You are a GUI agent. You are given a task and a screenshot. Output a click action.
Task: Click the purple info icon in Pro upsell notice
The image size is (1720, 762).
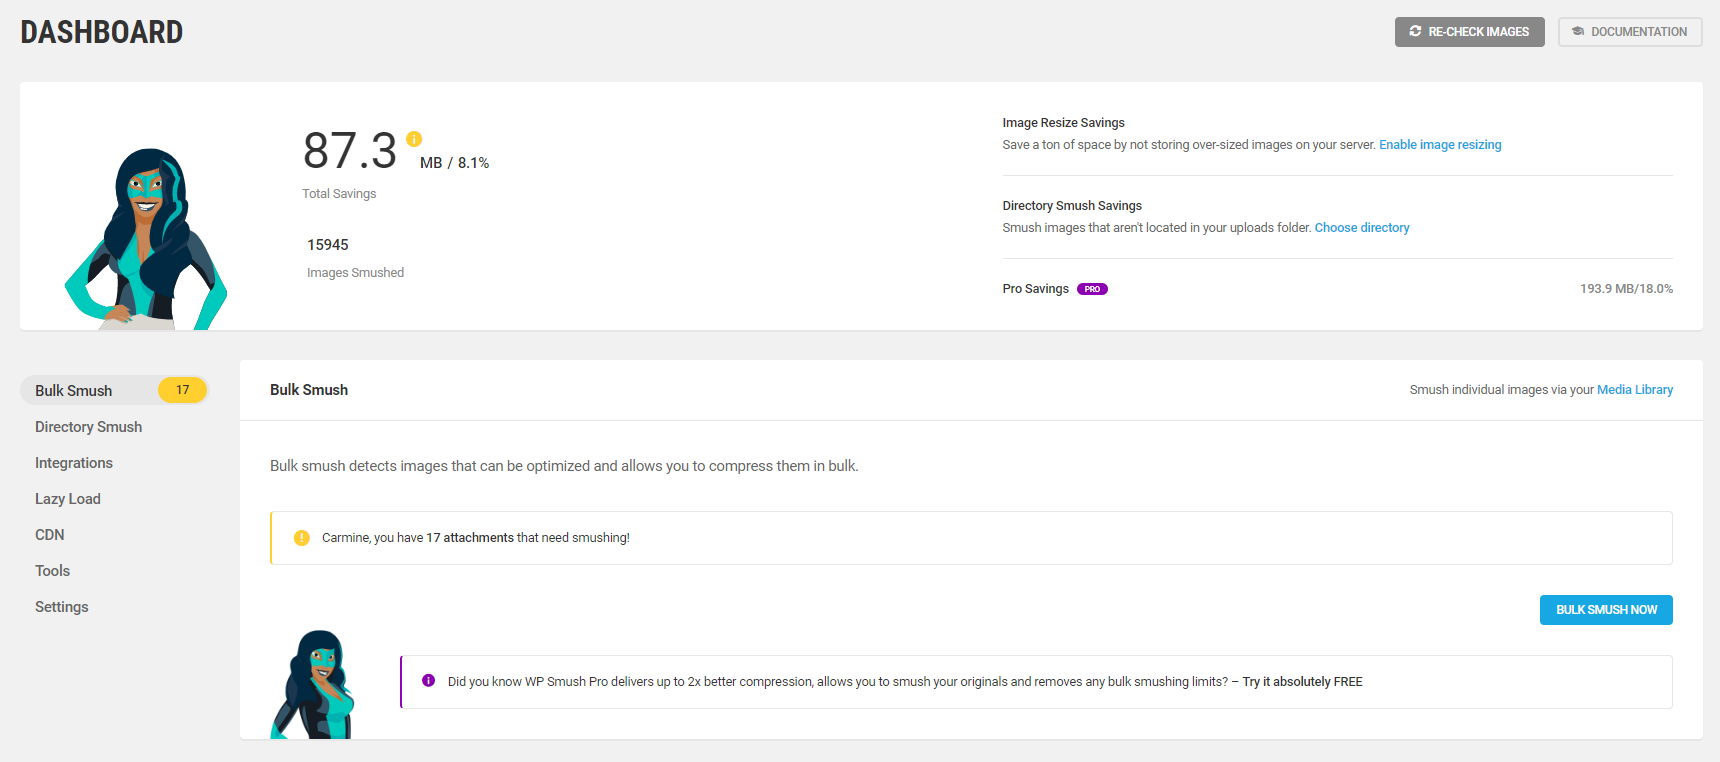[428, 681]
